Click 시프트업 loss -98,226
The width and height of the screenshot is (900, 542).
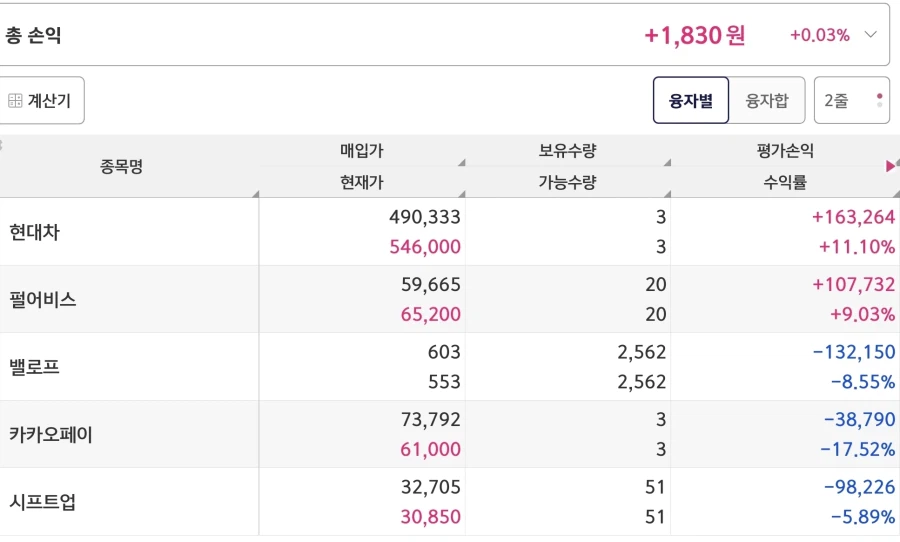pyautogui.click(x=860, y=487)
